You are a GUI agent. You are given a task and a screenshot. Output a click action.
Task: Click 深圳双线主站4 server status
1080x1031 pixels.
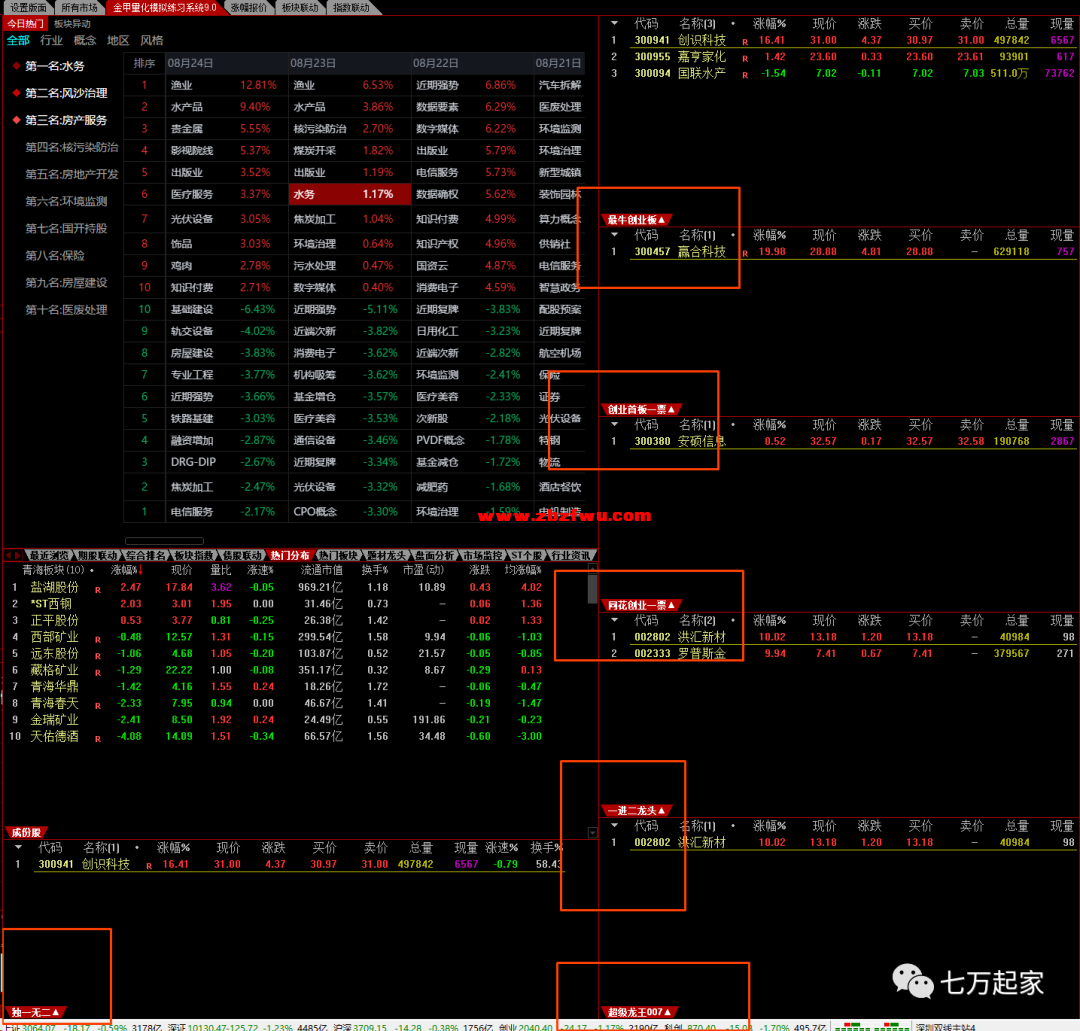[x=946, y=1026]
